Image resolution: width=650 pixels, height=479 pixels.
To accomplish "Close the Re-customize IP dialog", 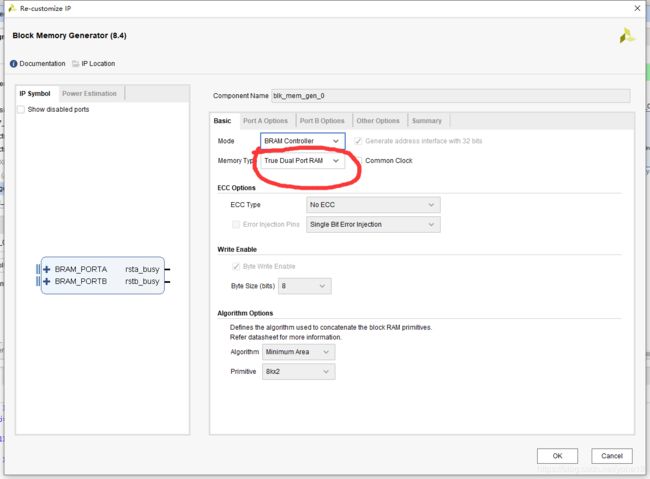I will (637, 8).
